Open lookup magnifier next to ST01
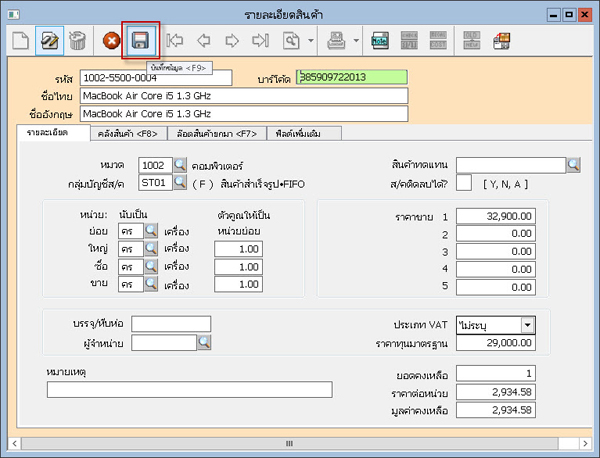The height and width of the screenshot is (458, 600). point(180,182)
